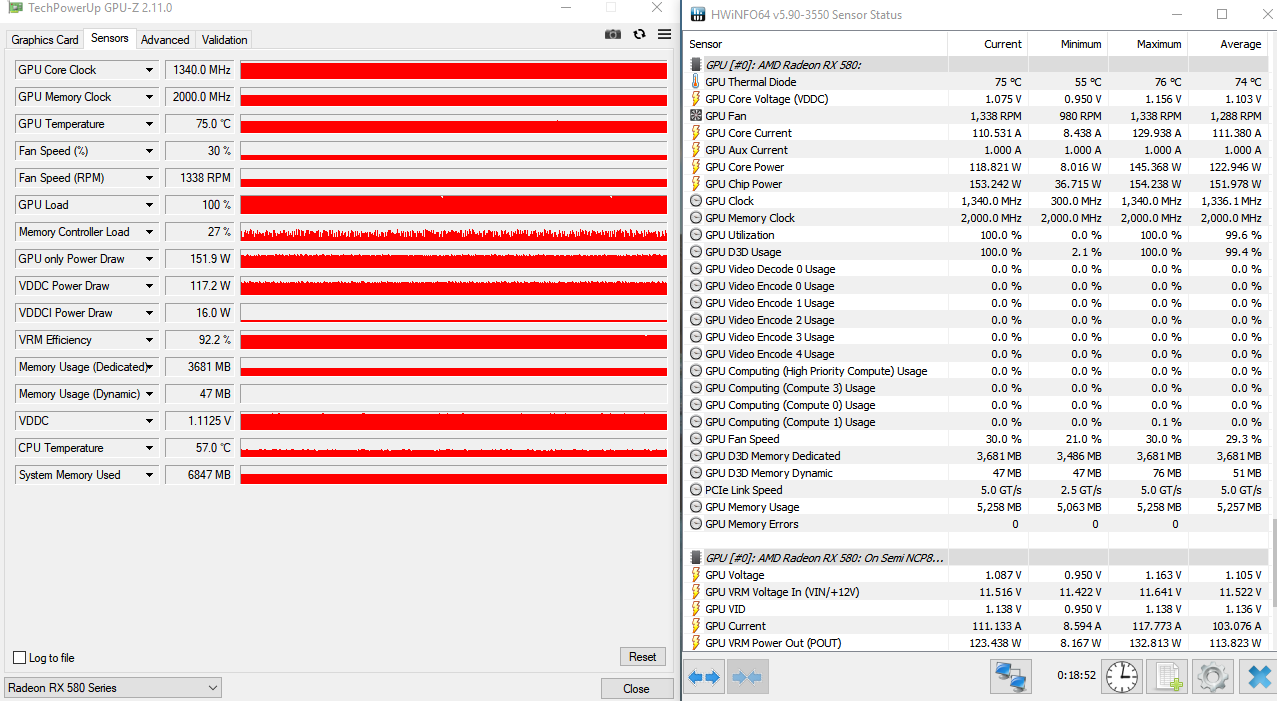Click the 153.242 W GPU Chip Power current value
Screen dimensions: 1277x701
989,184
